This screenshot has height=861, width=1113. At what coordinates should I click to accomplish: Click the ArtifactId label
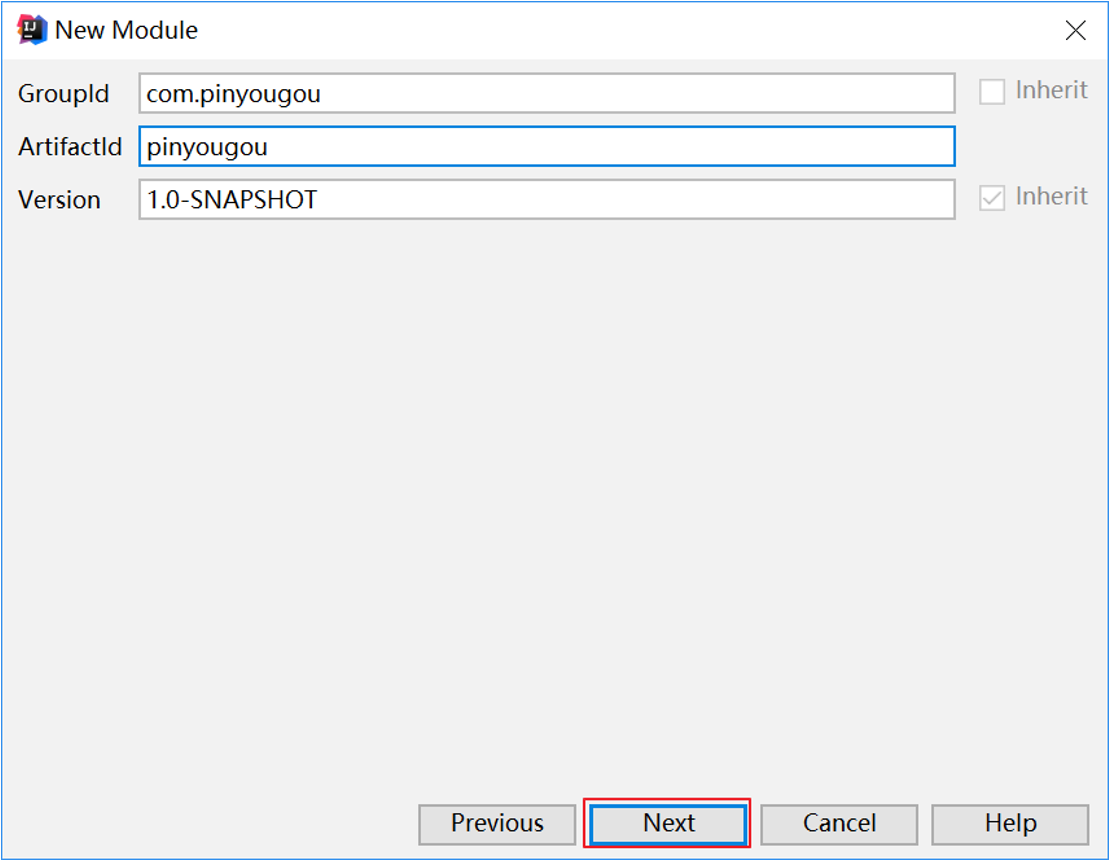click(x=70, y=147)
